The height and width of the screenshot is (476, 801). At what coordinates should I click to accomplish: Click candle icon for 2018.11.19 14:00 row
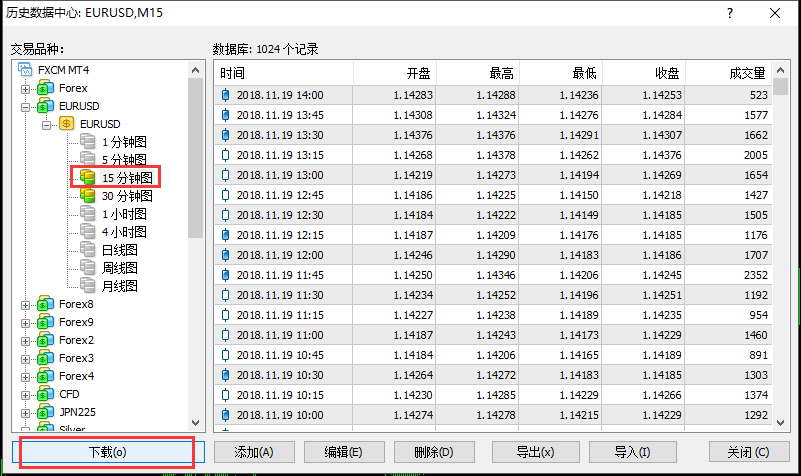click(x=226, y=95)
